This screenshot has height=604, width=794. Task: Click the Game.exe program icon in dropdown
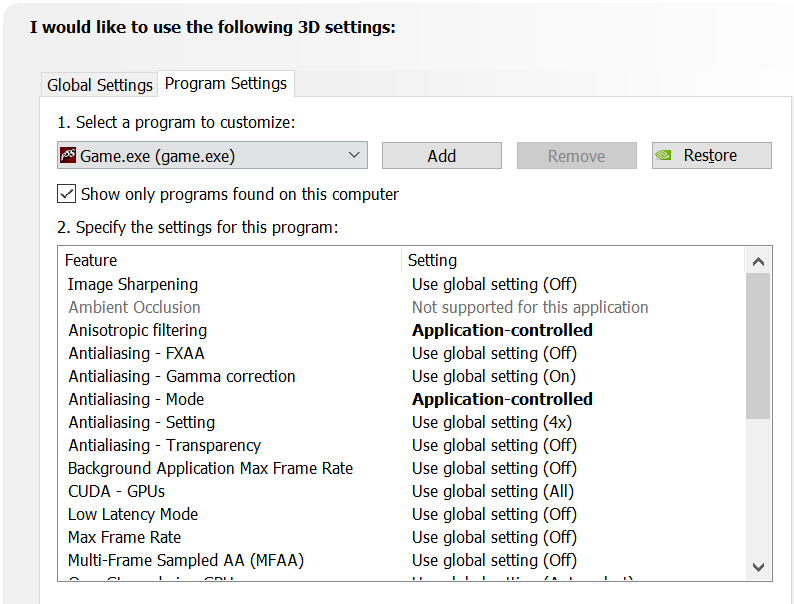69,155
